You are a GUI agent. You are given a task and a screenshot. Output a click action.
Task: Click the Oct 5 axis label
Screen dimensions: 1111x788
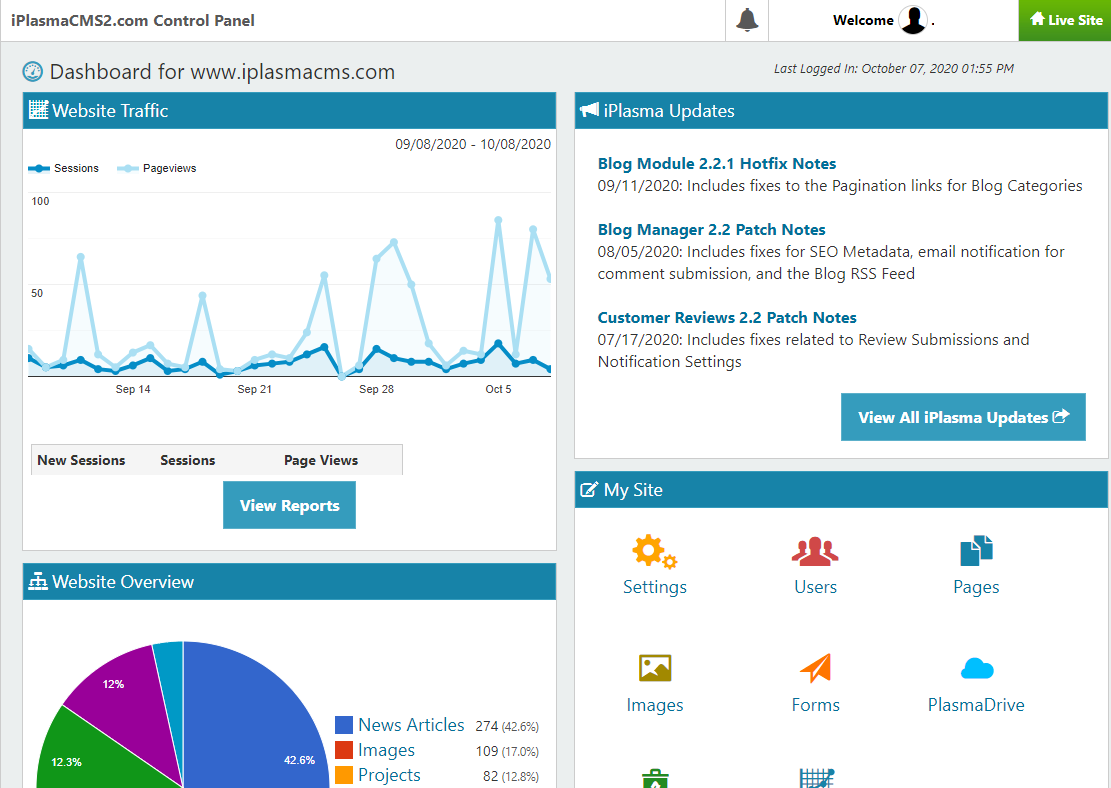pos(498,389)
